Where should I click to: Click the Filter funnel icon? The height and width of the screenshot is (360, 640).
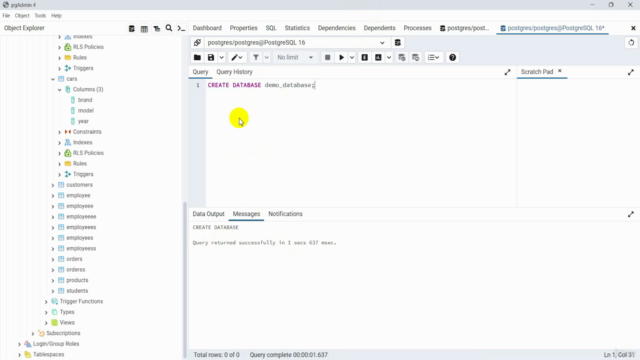(256, 58)
